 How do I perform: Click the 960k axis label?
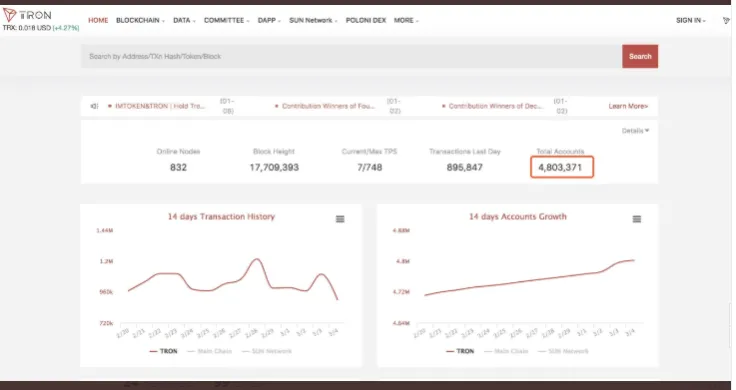pos(106,292)
